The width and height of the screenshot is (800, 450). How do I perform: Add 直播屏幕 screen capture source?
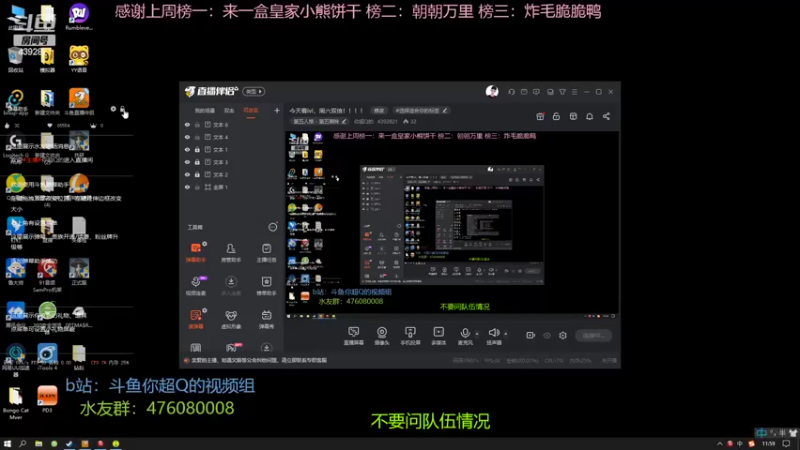pos(354,336)
